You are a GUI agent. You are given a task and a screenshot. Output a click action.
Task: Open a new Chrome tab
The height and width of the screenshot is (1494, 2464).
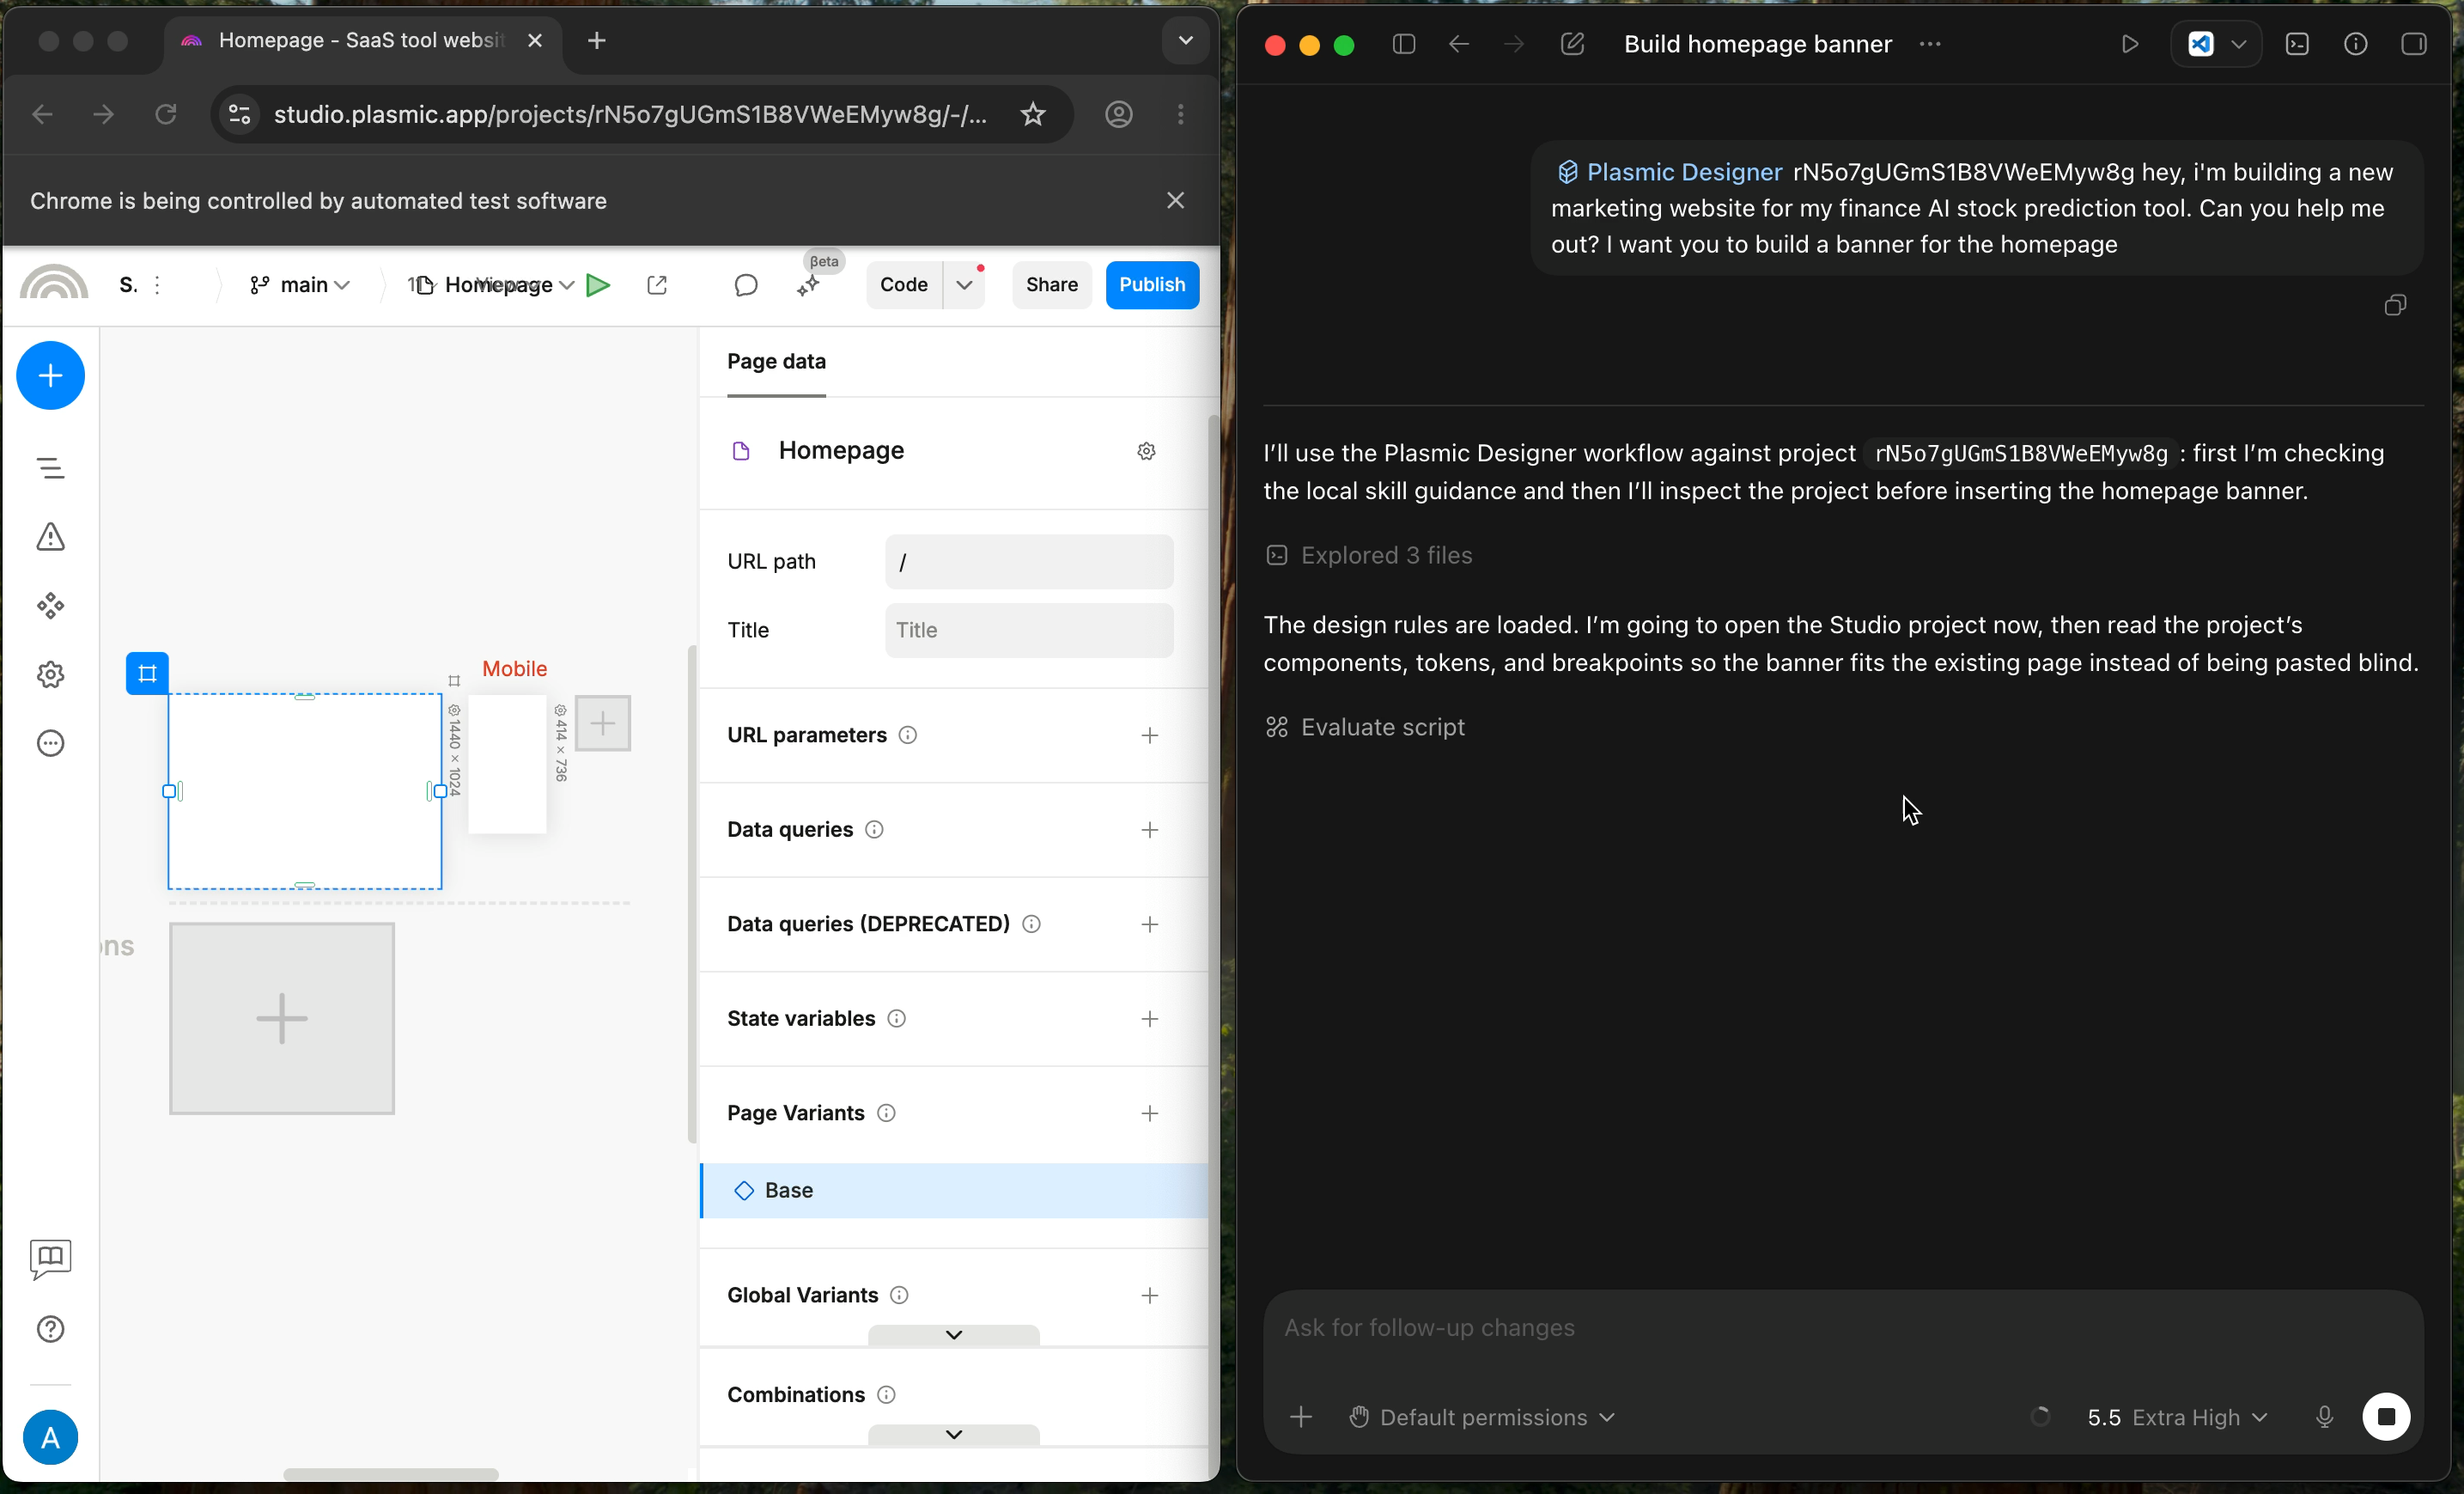pyautogui.click(x=597, y=41)
